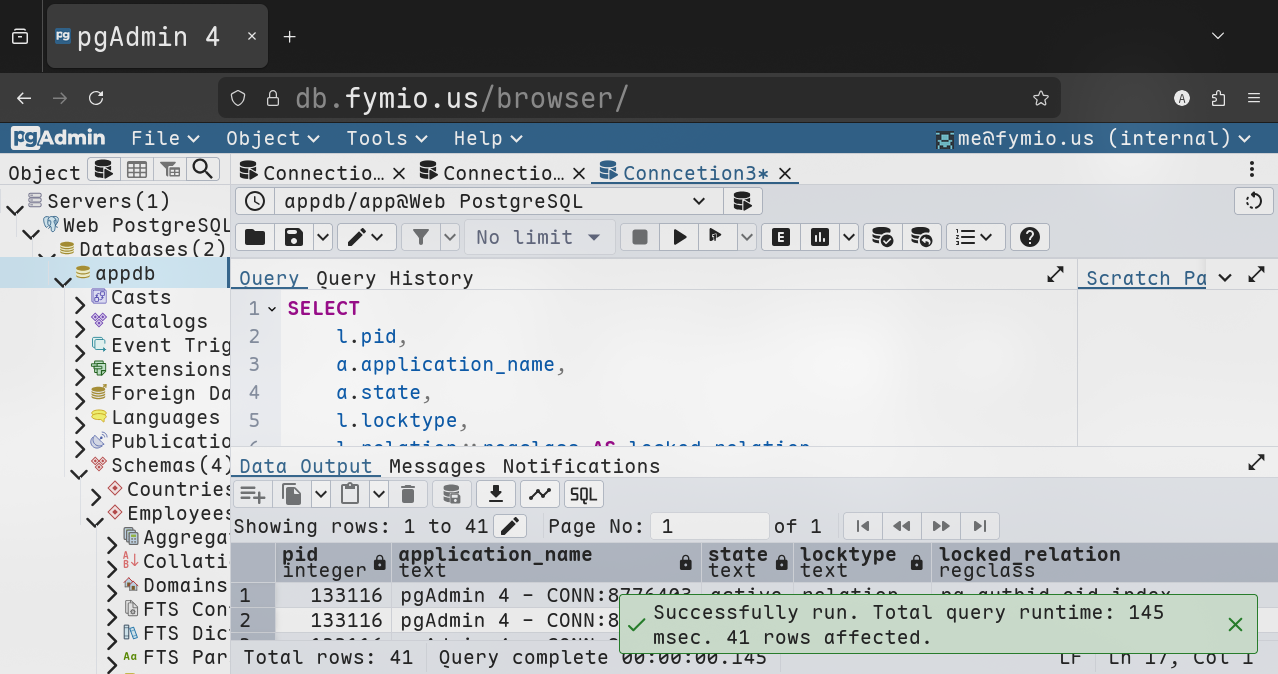Roll back the transaction via toolbar icon

922,237
